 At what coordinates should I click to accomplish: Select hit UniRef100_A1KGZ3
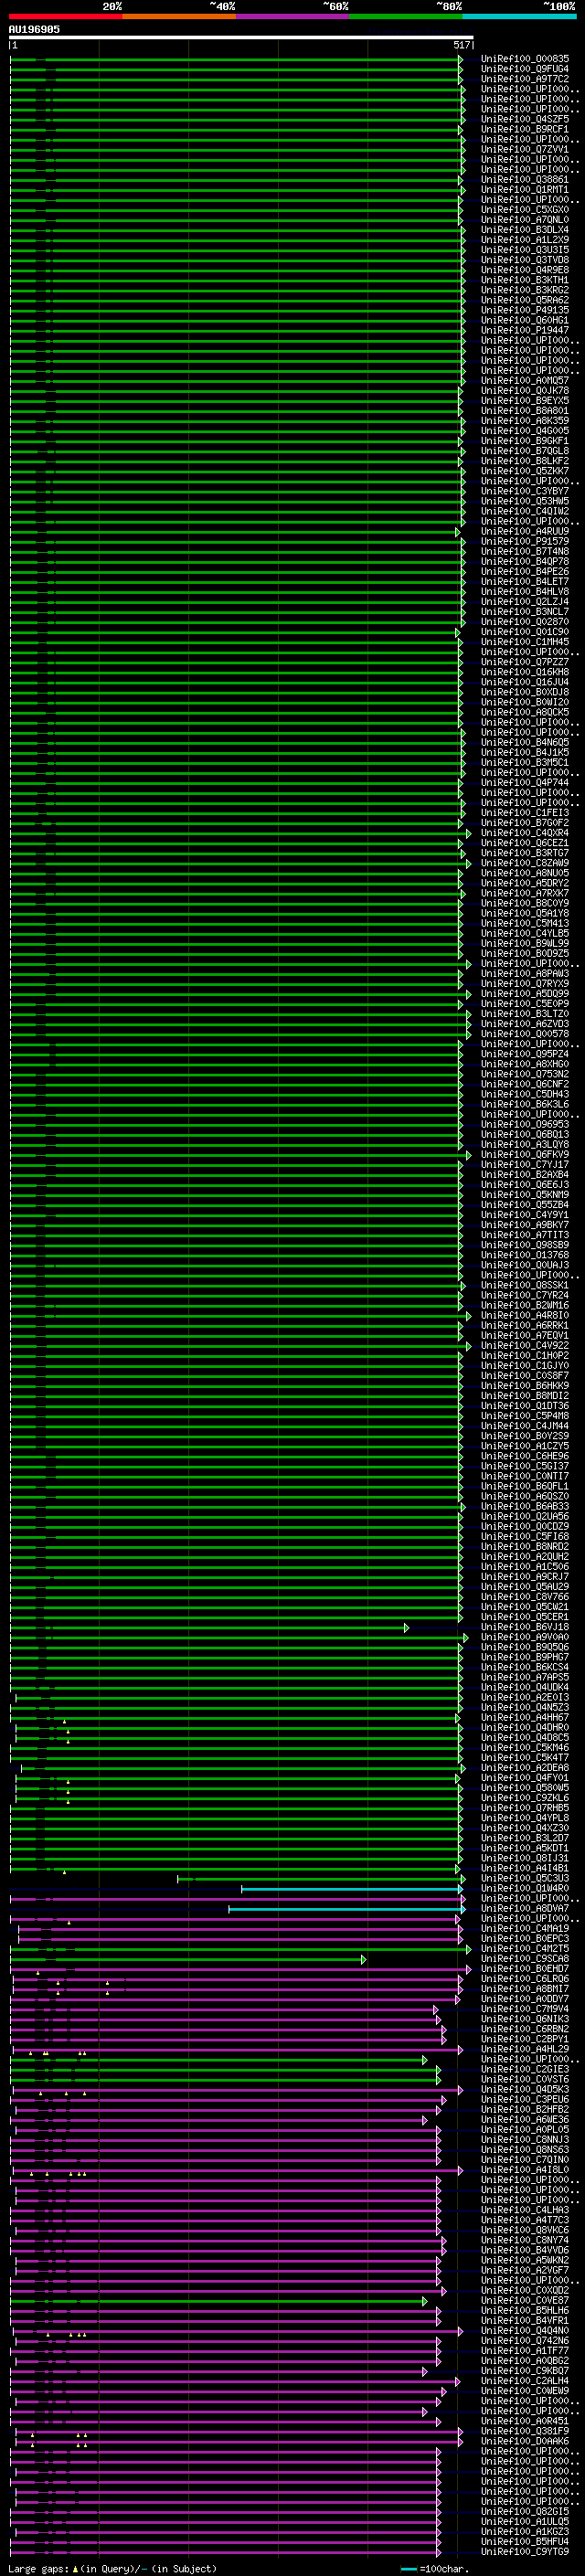(x=524, y=2532)
